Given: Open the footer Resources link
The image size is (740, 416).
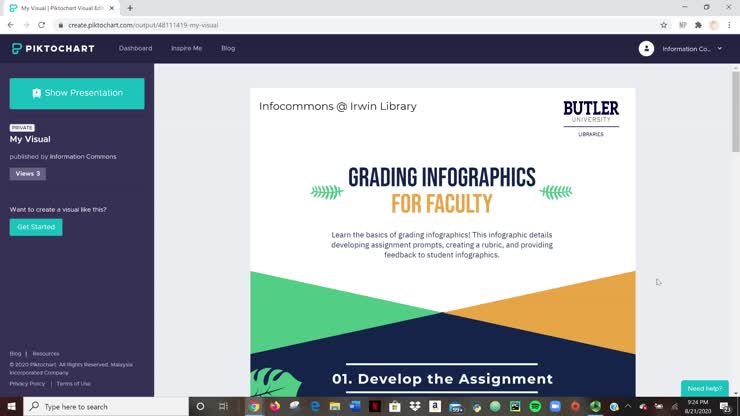Looking at the screenshot, I should pos(46,354).
